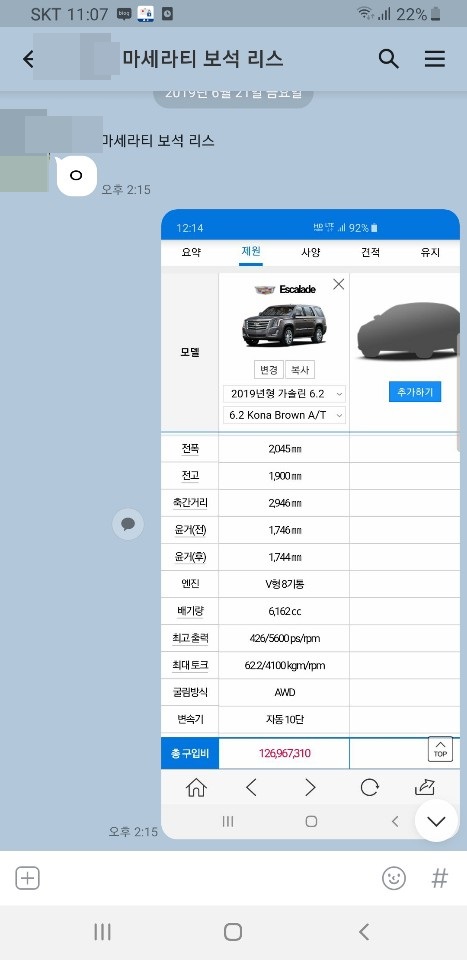
Task: Open the 2019년형 가솔린 6.2 dropdown
Action: point(285,393)
